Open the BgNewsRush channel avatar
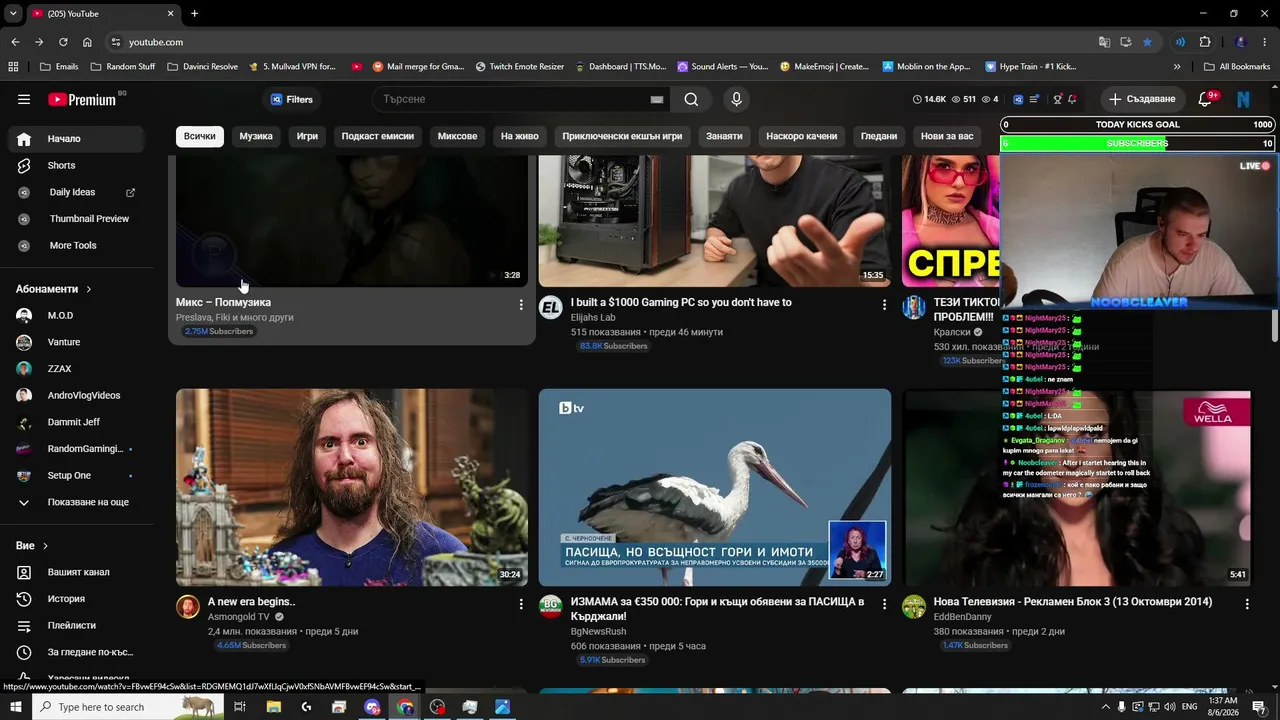This screenshot has width=1280, height=720. pos(551,607)
